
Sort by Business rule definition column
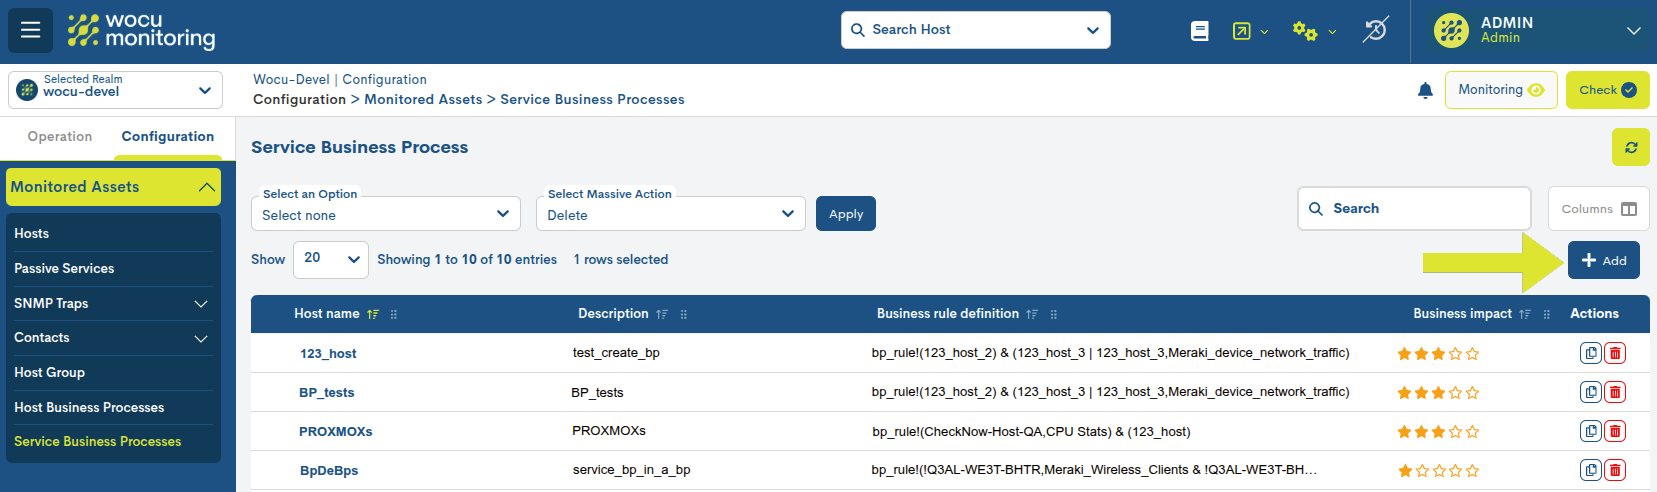1032,314
